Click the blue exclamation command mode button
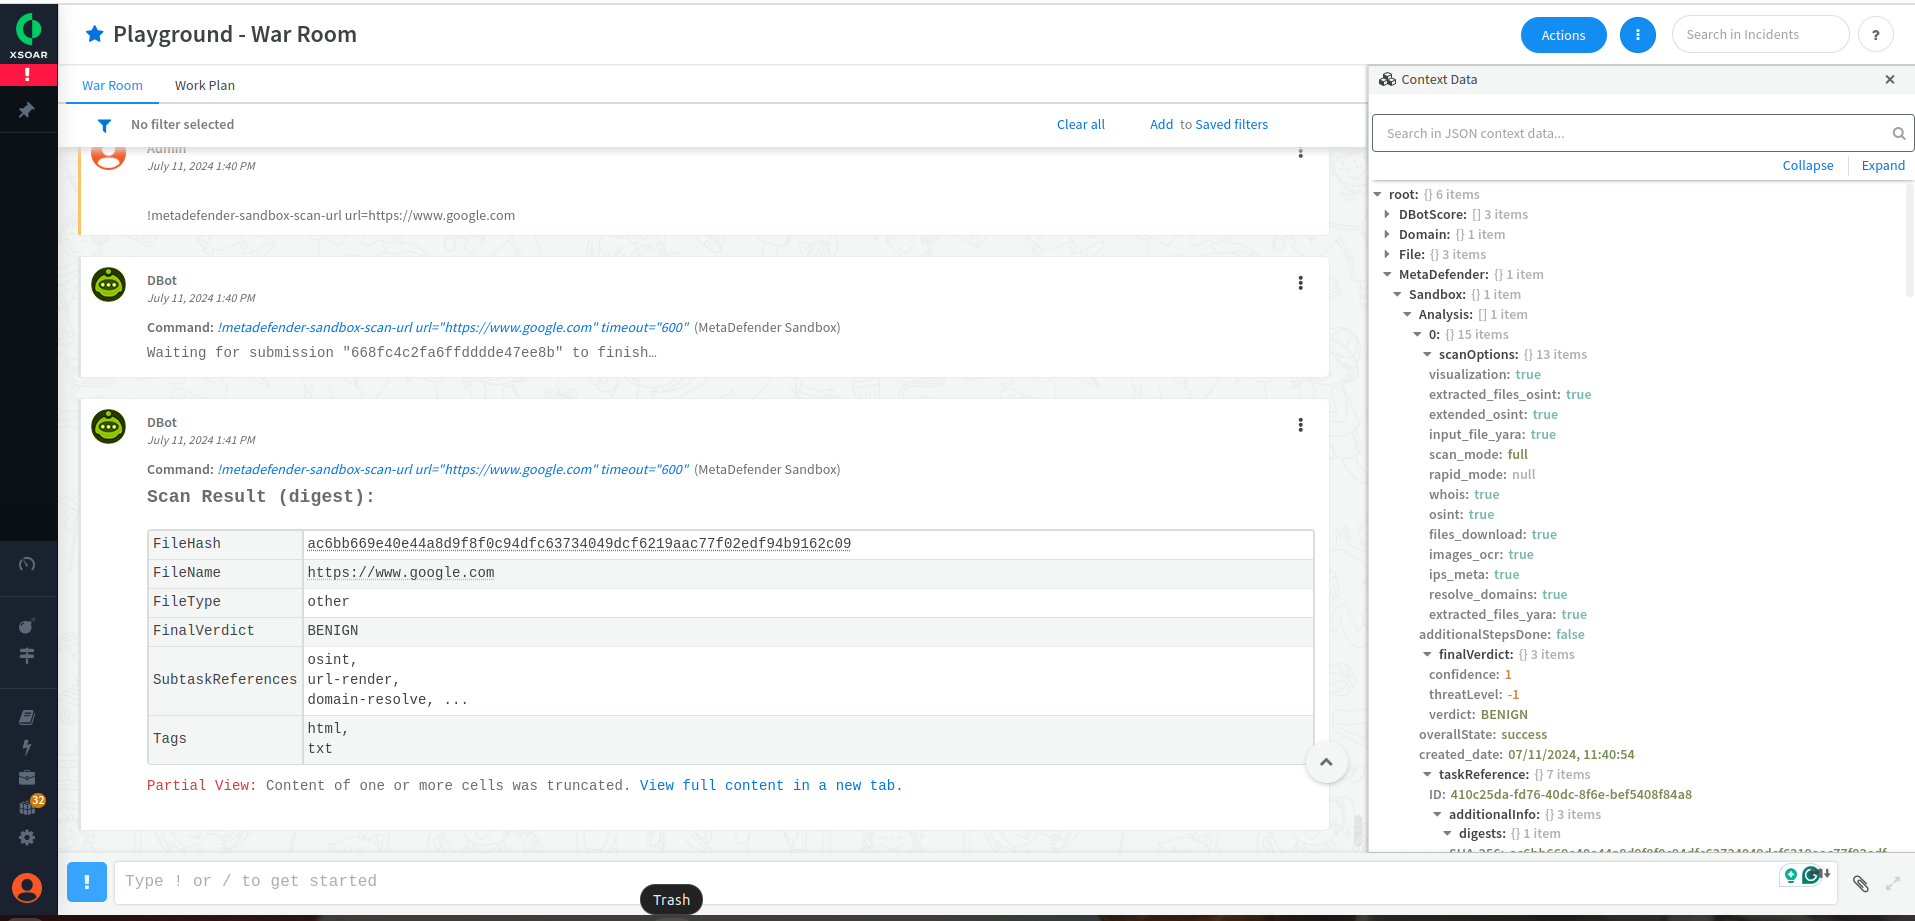 [x=87, y=882]
